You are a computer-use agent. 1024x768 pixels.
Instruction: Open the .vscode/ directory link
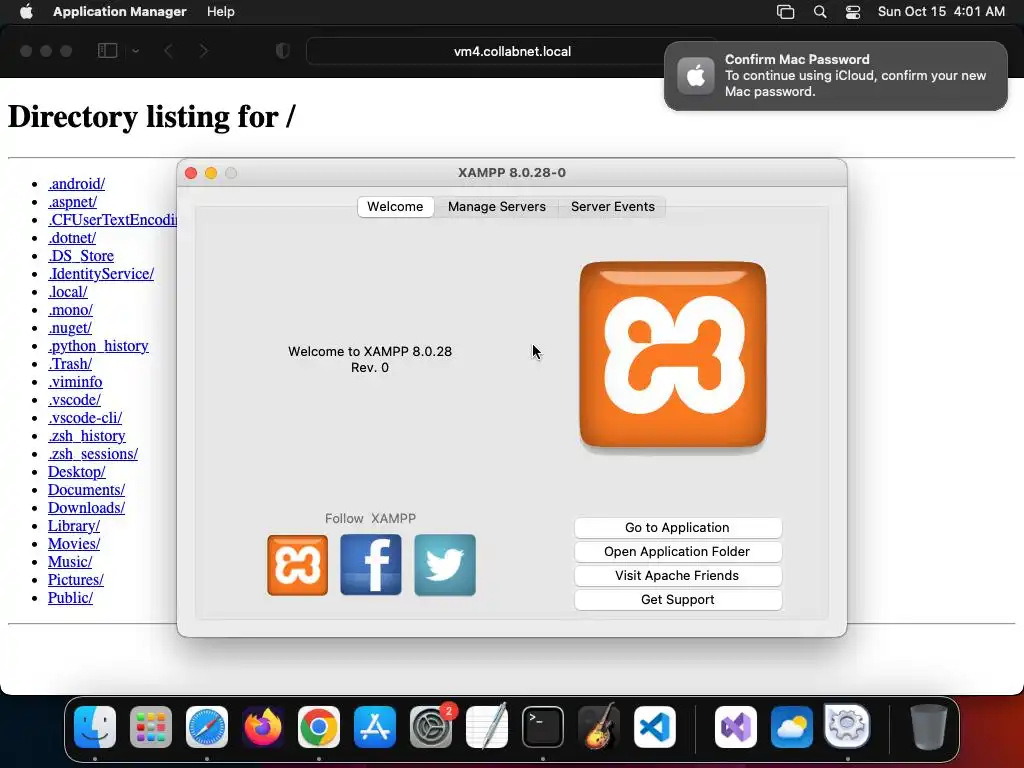pos(74,400)
